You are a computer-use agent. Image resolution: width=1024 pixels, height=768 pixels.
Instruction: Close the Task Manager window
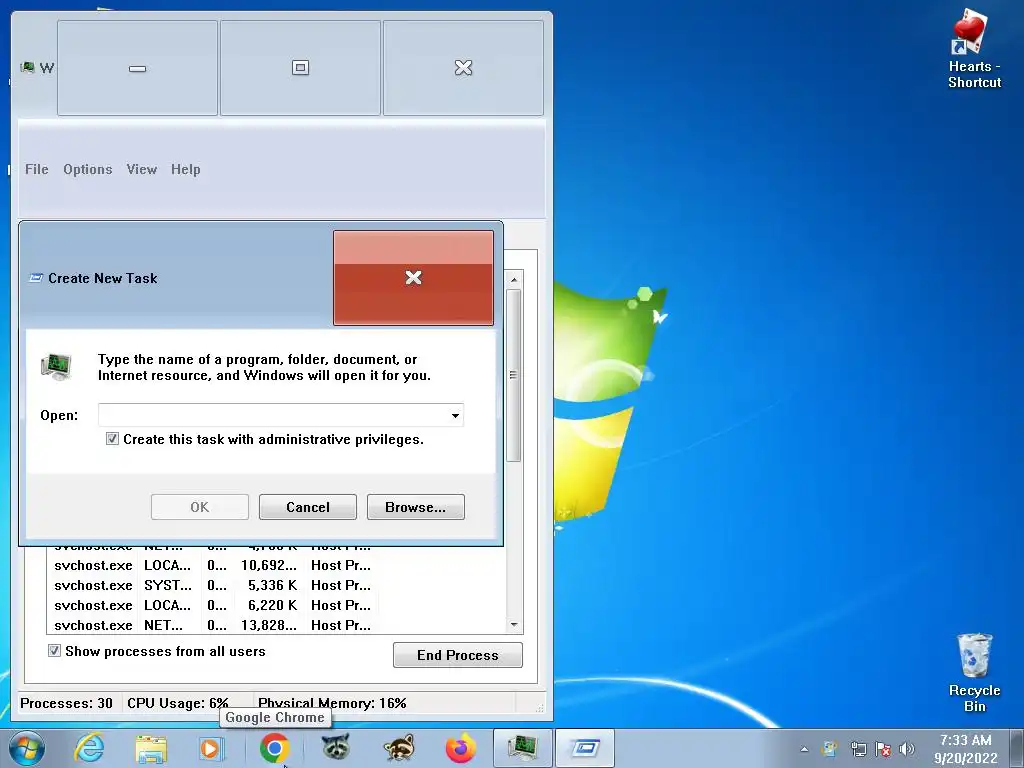[x=463, y=68]
